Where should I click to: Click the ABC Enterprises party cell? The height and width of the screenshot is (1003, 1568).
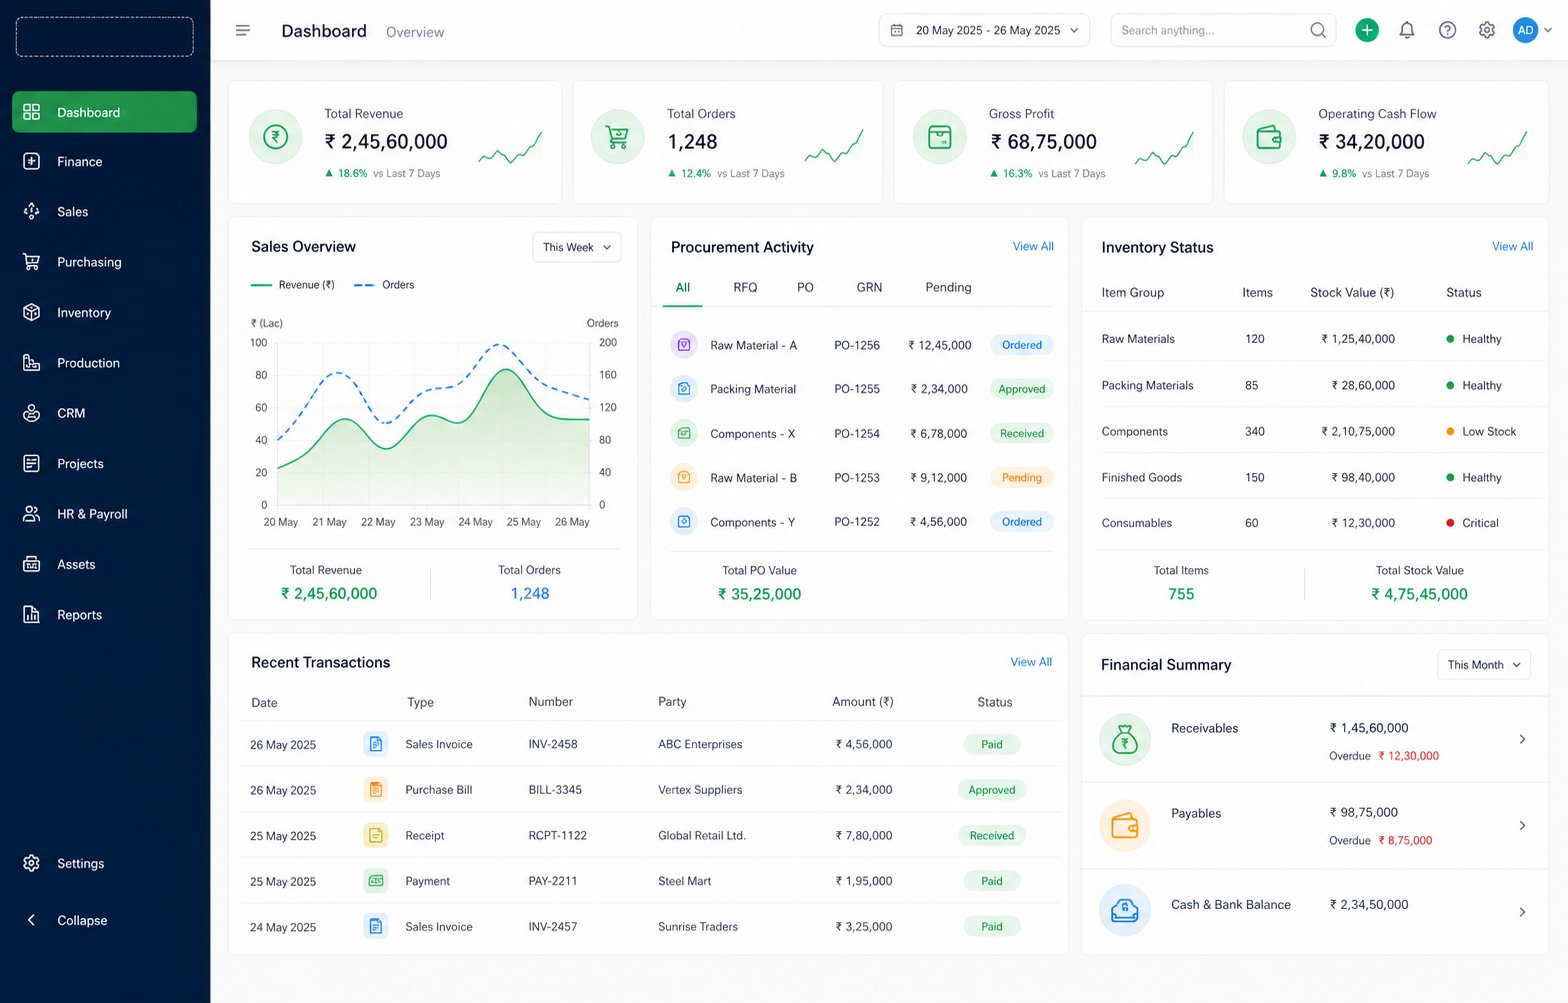(700, 744)
